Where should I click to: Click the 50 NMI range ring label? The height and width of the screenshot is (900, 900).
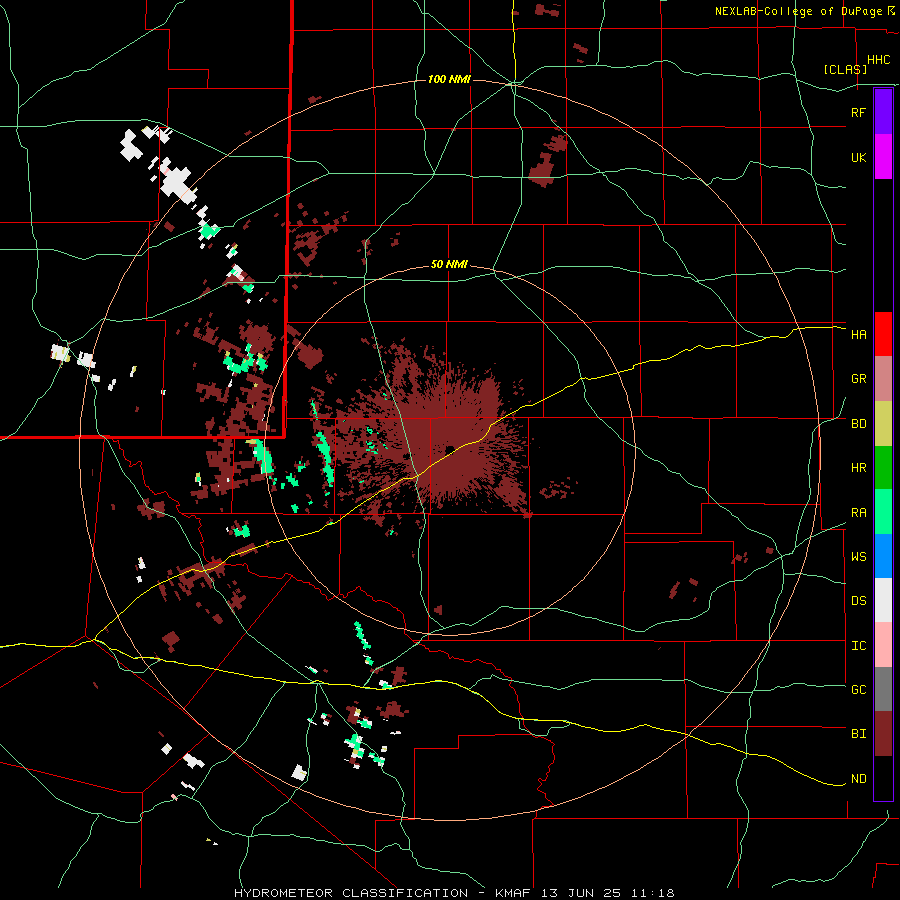click(x=449, y=265)
